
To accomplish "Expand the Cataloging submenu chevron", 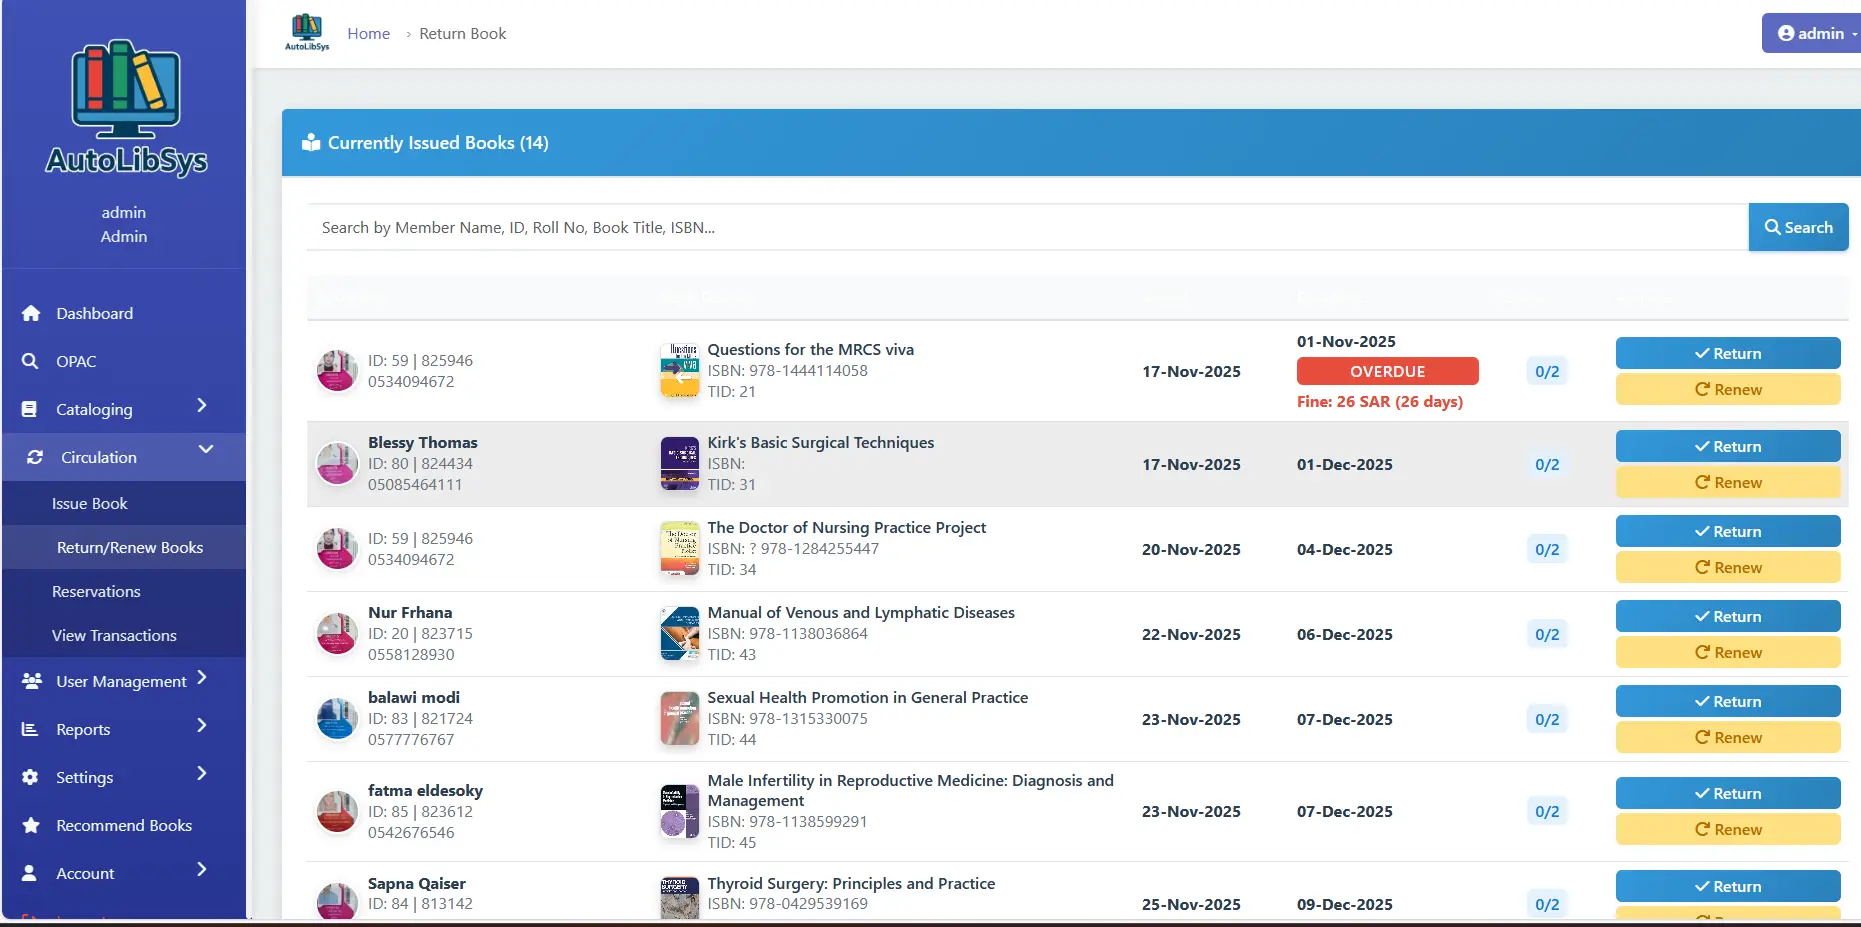I will (x=202, y=405).
